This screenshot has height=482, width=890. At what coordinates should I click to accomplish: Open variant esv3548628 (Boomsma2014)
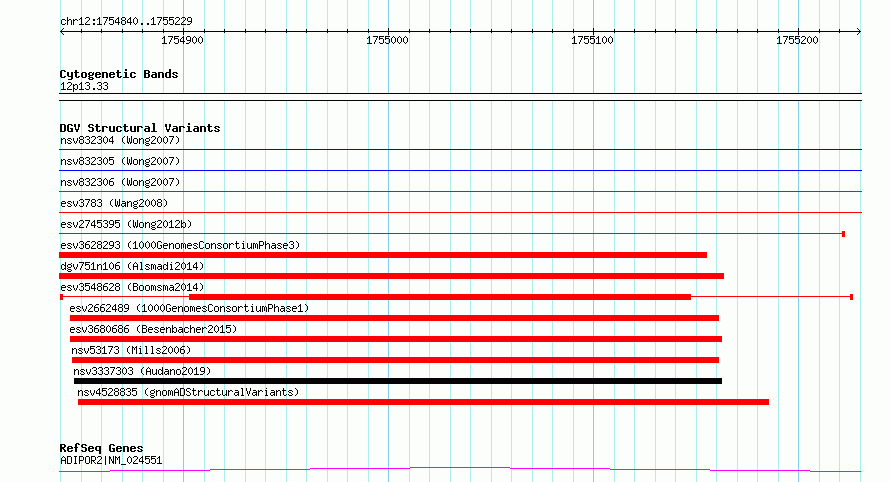[x=132, y=287]
